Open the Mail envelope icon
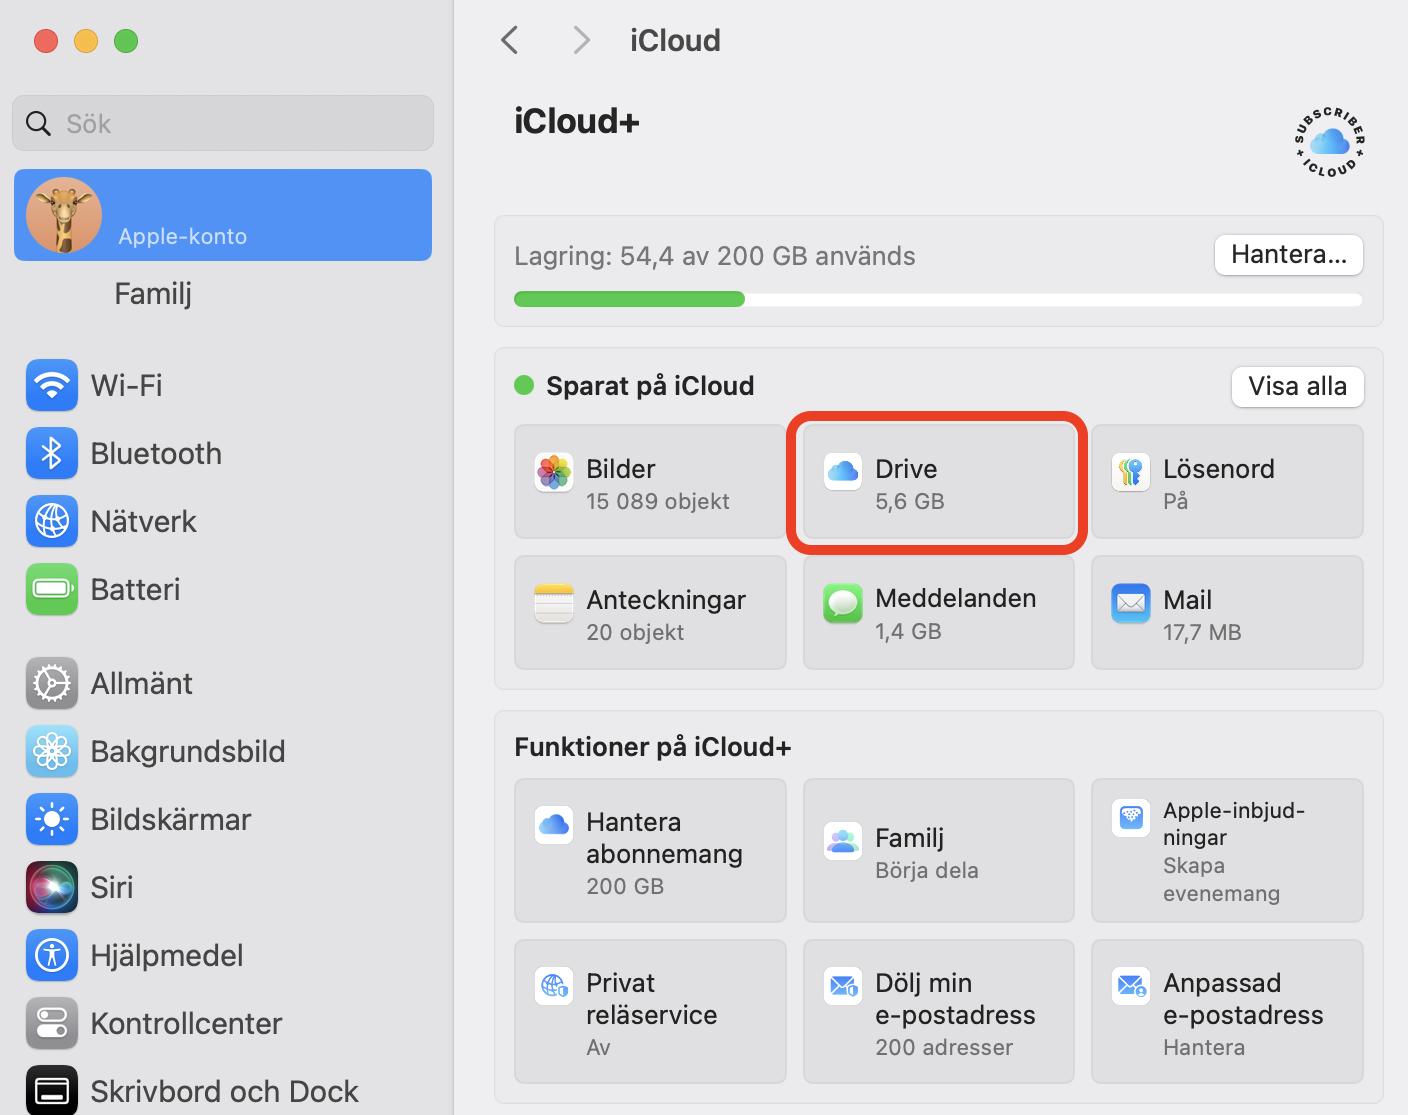 (1131, 603)
